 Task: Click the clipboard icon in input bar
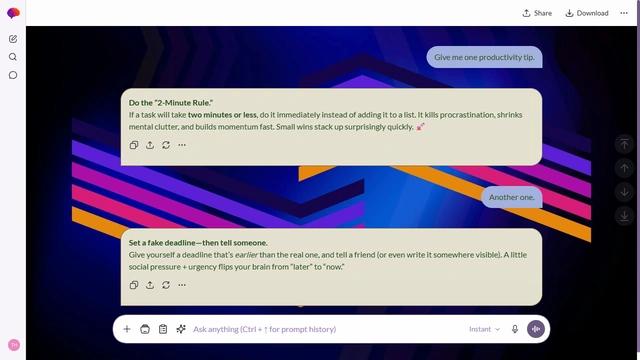(x=163, y=329)
